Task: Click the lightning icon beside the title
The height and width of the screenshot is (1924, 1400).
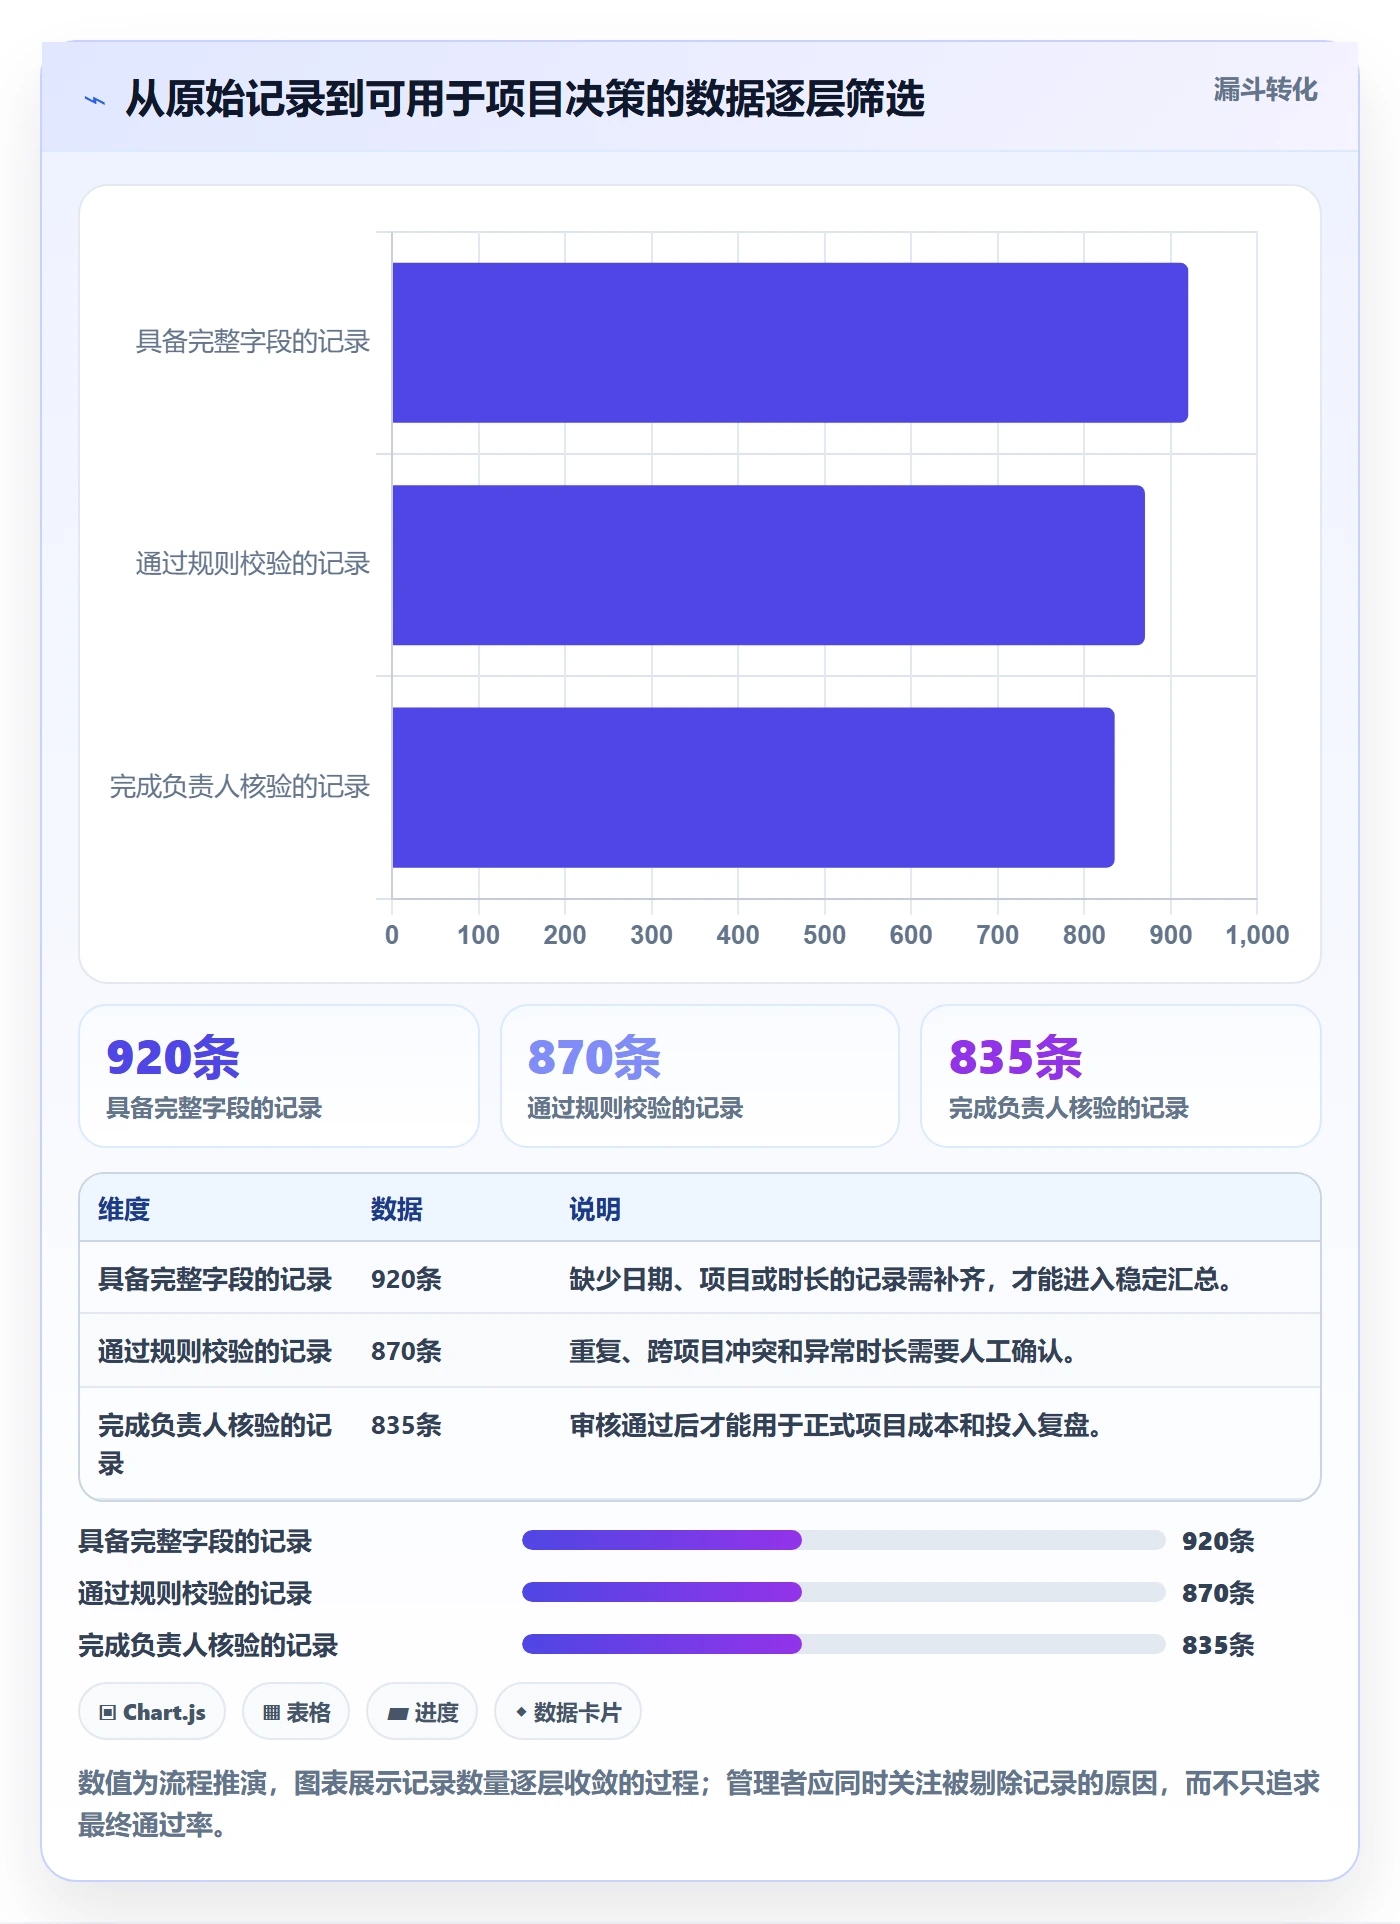Action: (95, 100)
